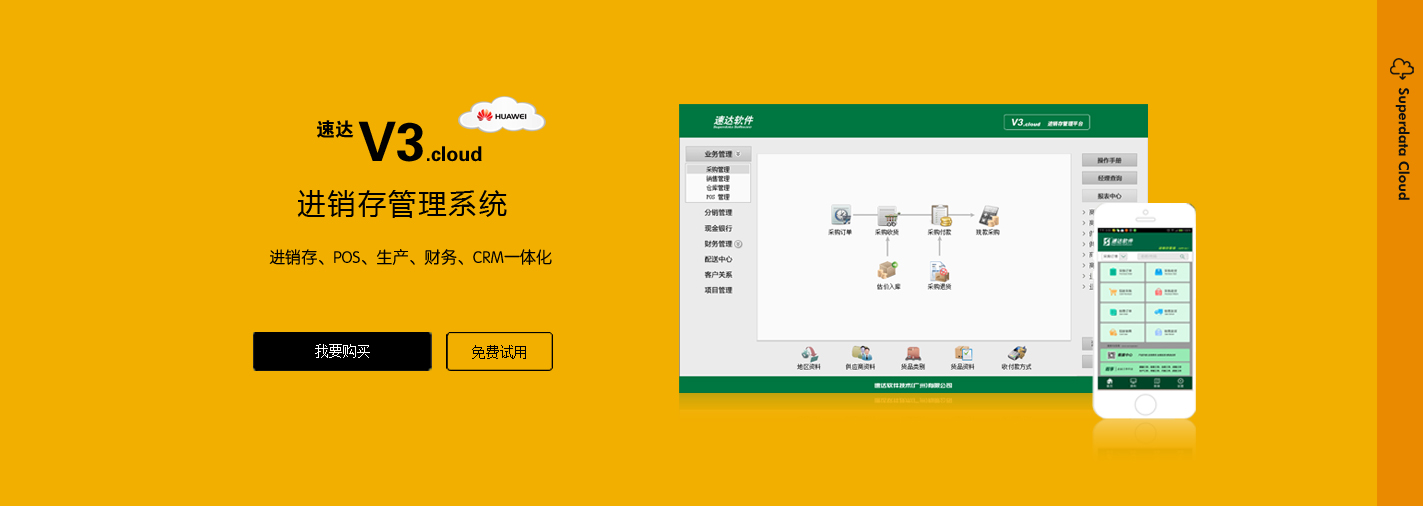Open the 采购订单 purchase order icon
Screen dimensions: 1423x506
pyautogui.click(x=840, y=215)
